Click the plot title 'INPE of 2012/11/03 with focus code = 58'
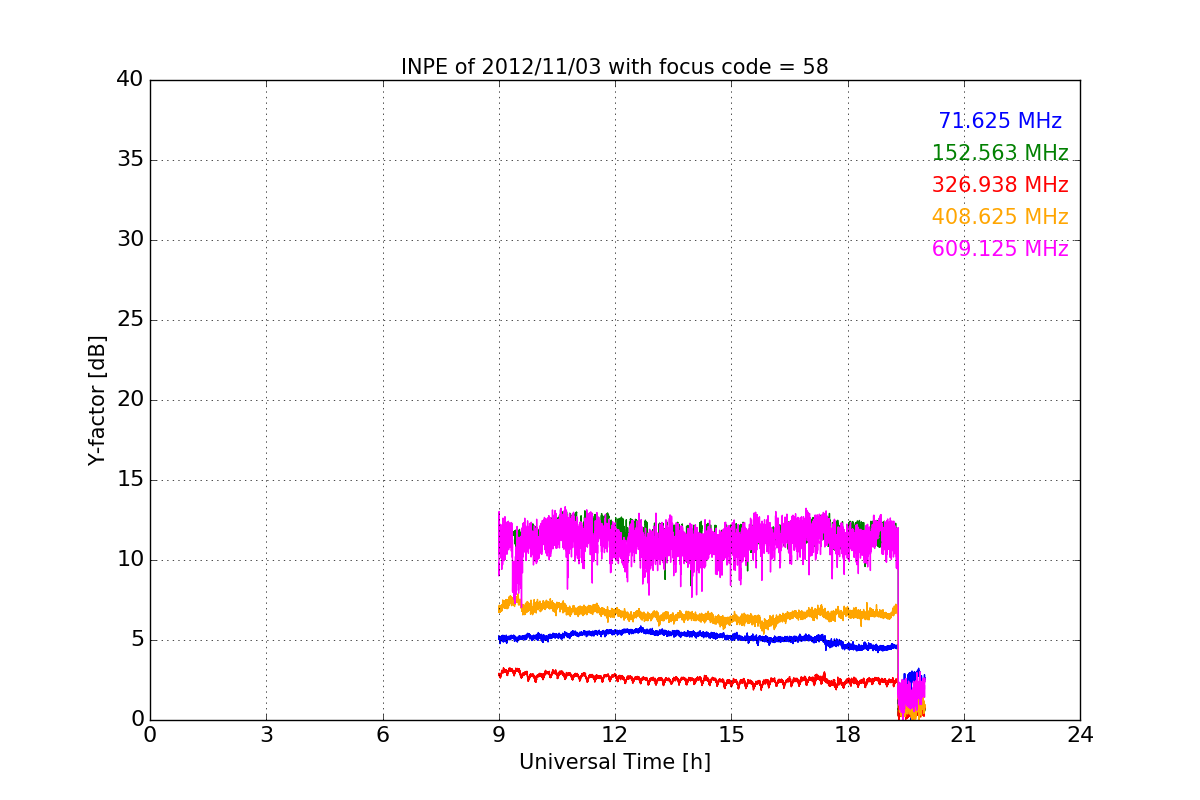 [x=615, y=67]
